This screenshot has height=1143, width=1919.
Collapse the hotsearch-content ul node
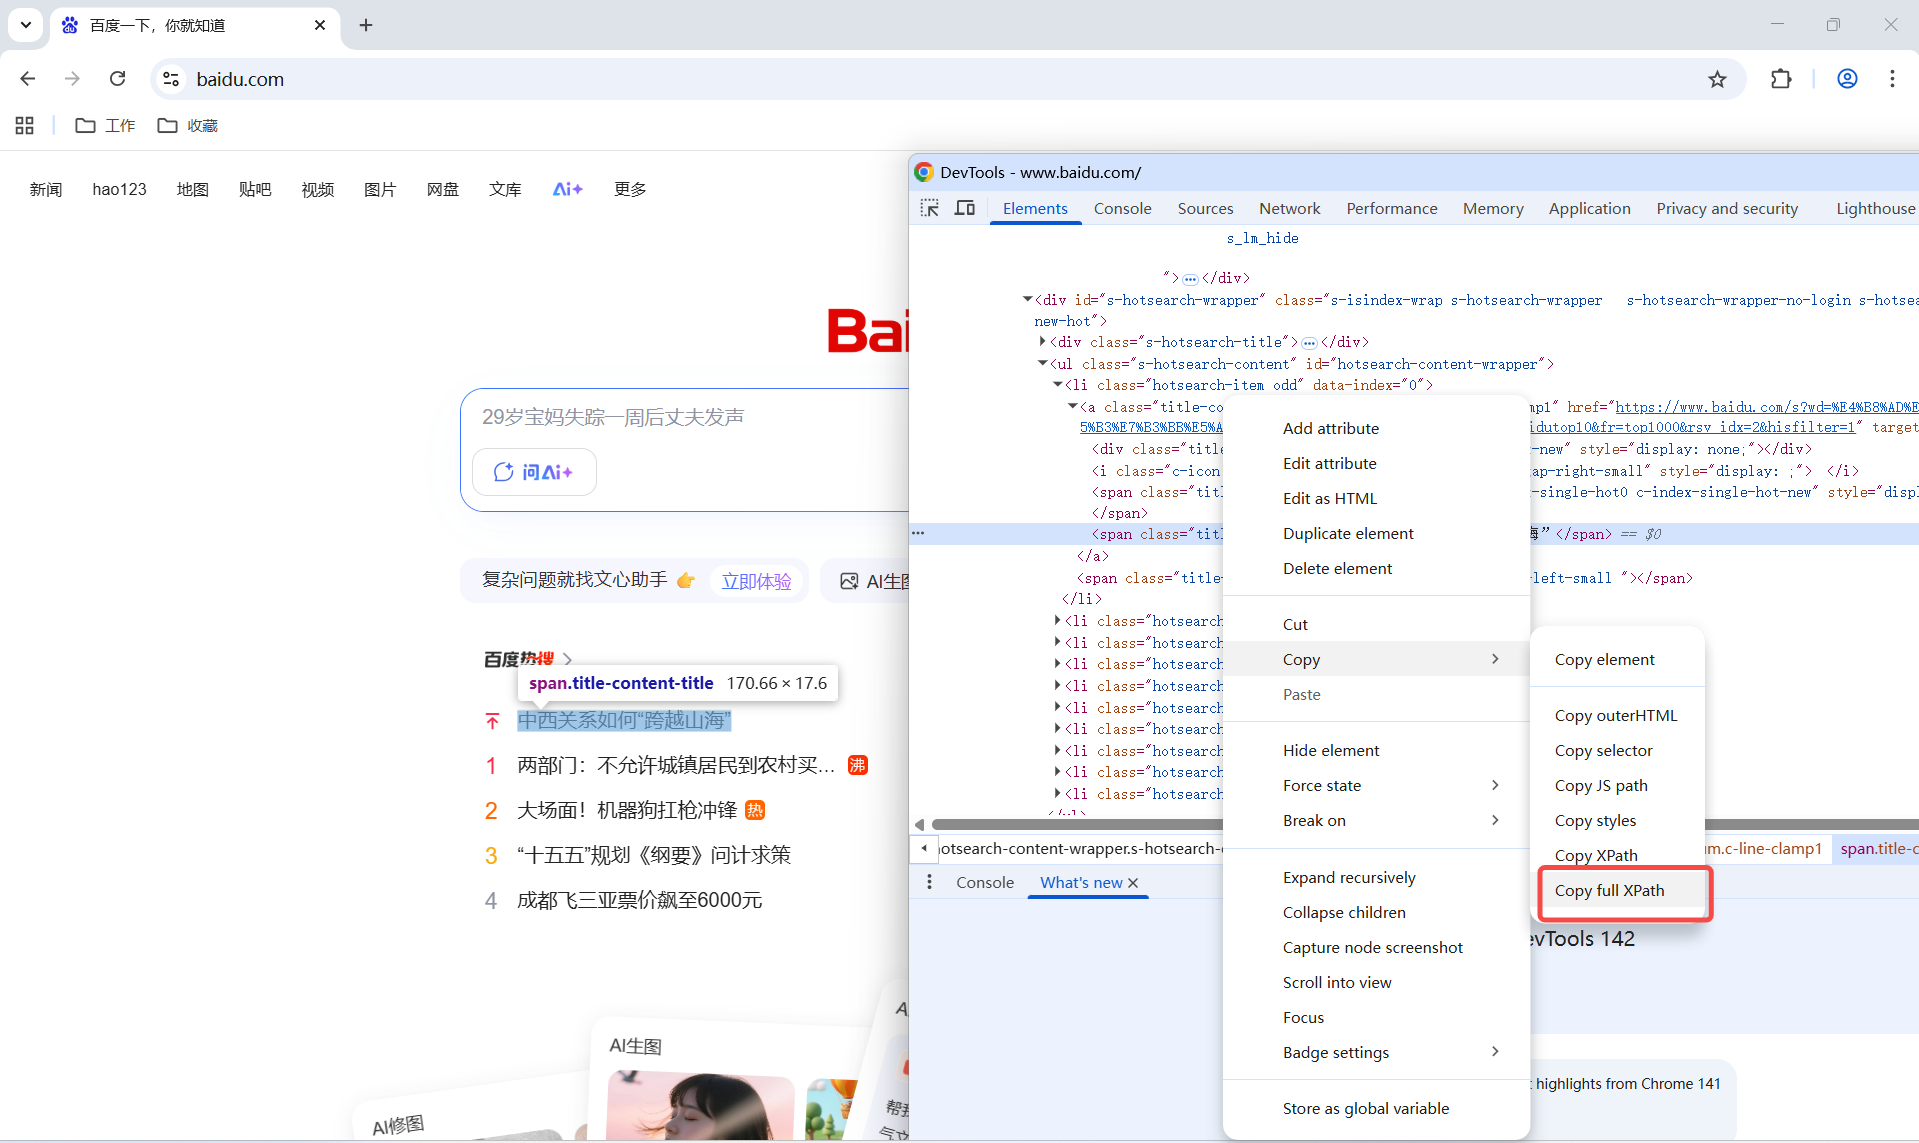[x=1043, y=364]
